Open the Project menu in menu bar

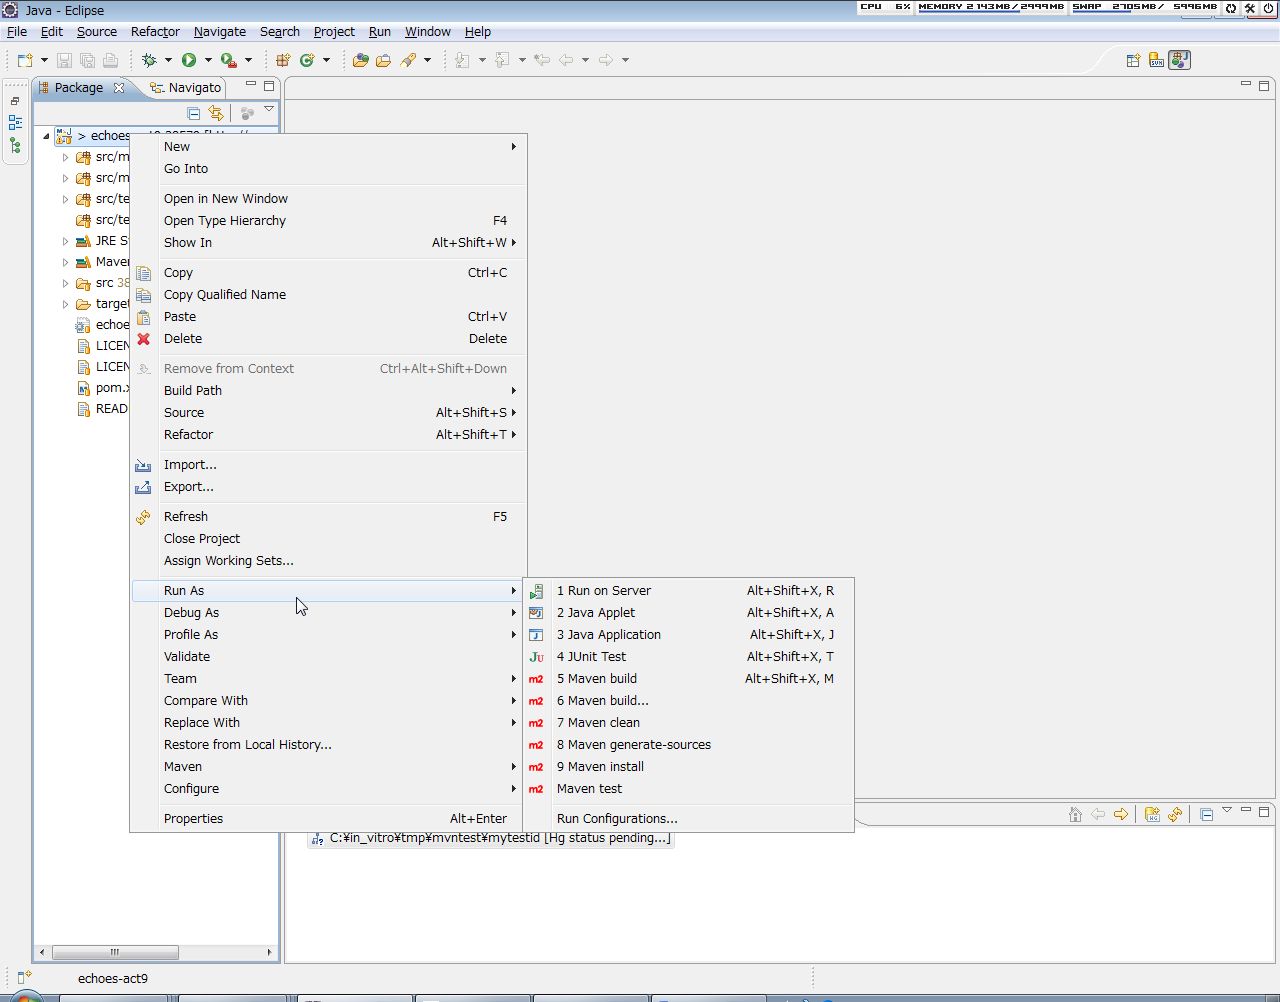click(334, 32)
